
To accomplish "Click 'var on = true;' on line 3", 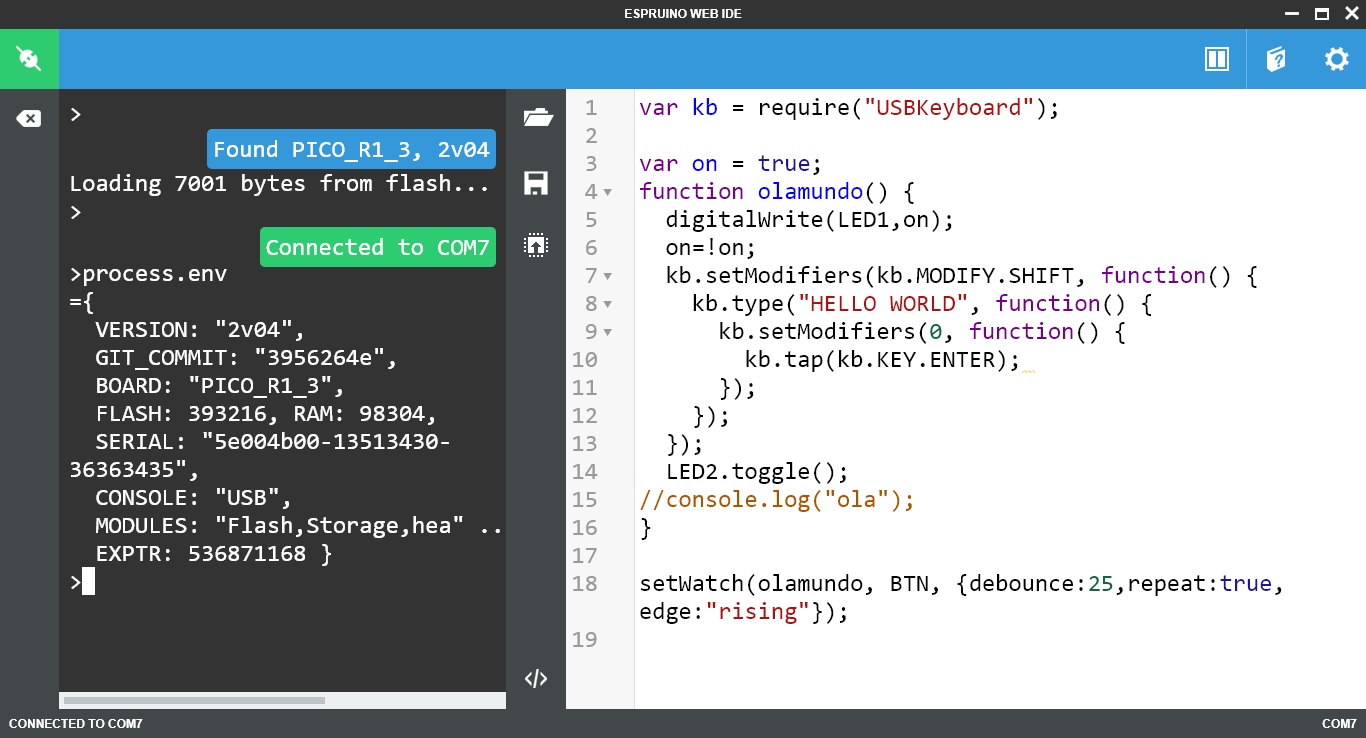I will tap(731, 164).
